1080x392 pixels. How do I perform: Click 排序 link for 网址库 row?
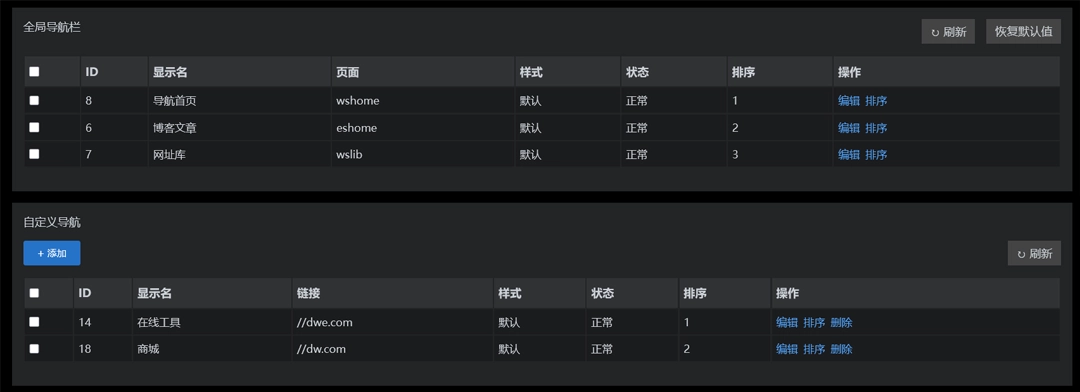[876, 154]
